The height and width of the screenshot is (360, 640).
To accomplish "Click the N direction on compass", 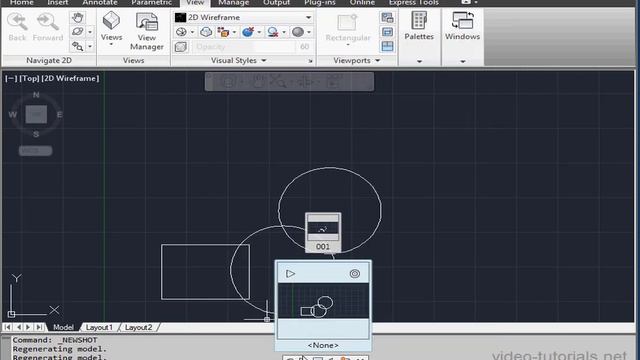I will [36, 95].
